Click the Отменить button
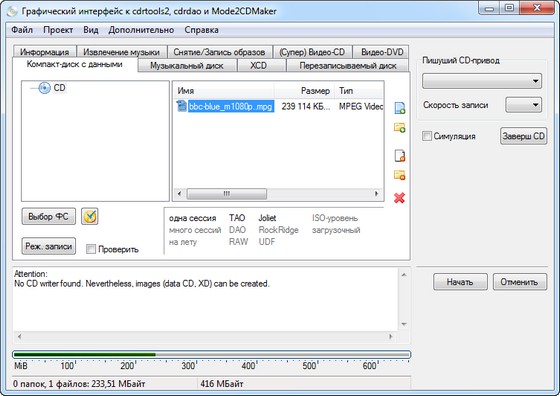The image size is (560, 396). pos(520,282)
